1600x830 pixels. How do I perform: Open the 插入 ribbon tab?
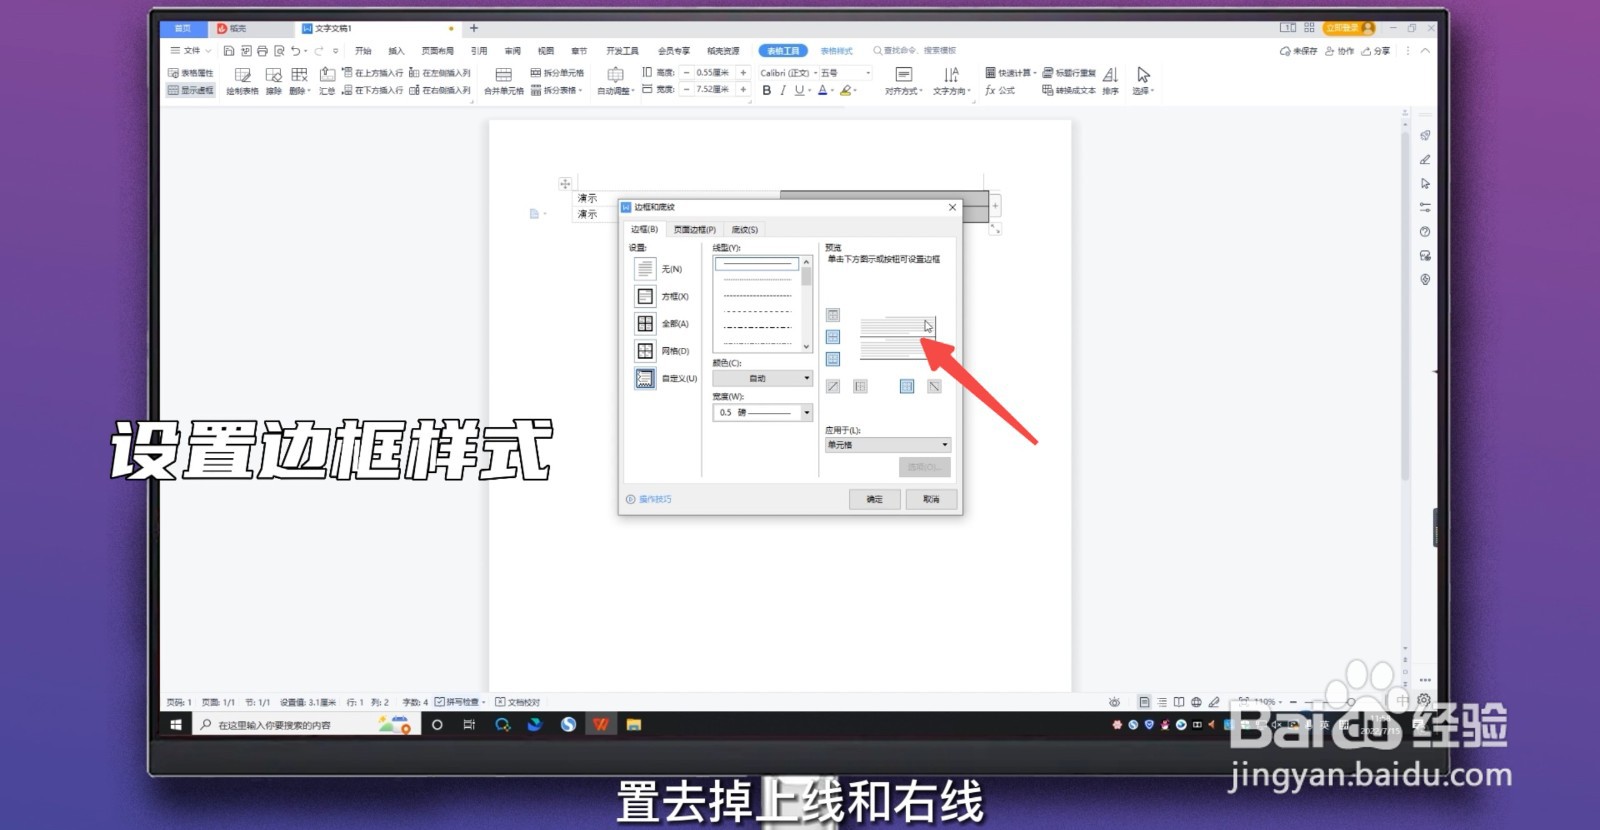point(397,51)
